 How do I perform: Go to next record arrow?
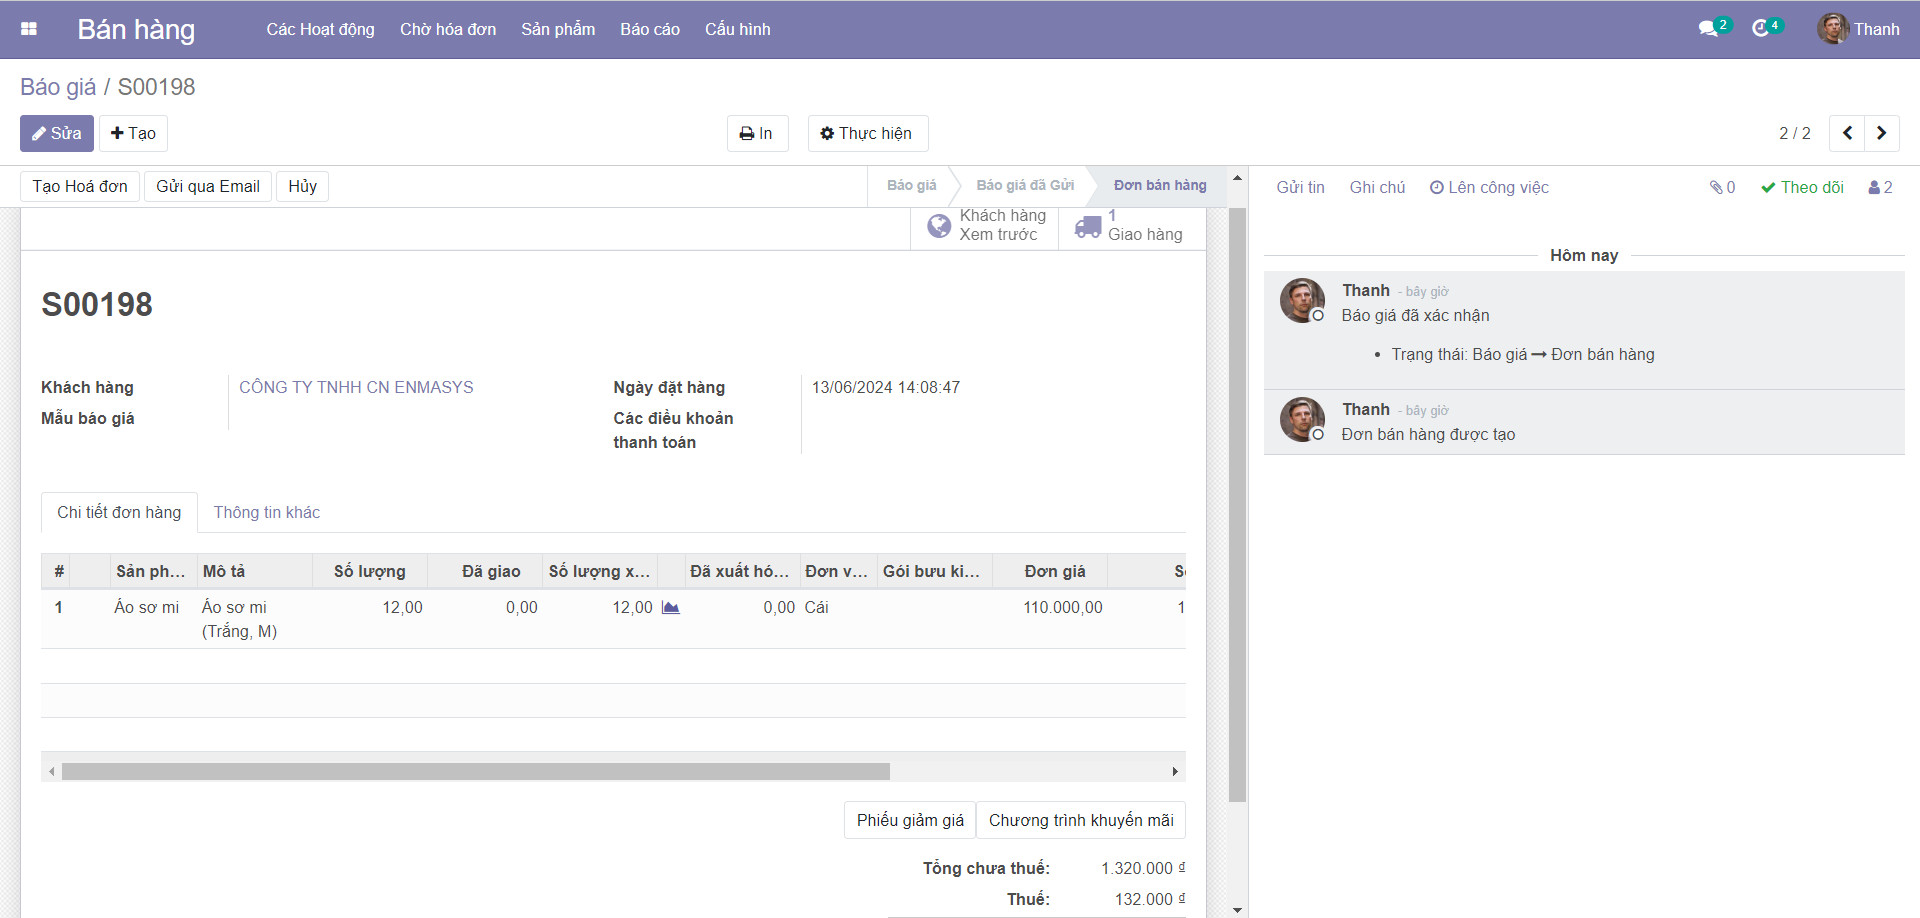pos(1881,133)
